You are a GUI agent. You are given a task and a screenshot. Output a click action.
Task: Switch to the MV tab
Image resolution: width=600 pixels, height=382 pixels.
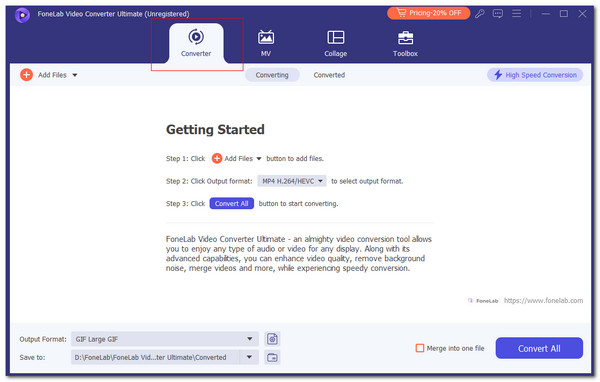coord(266,43)
